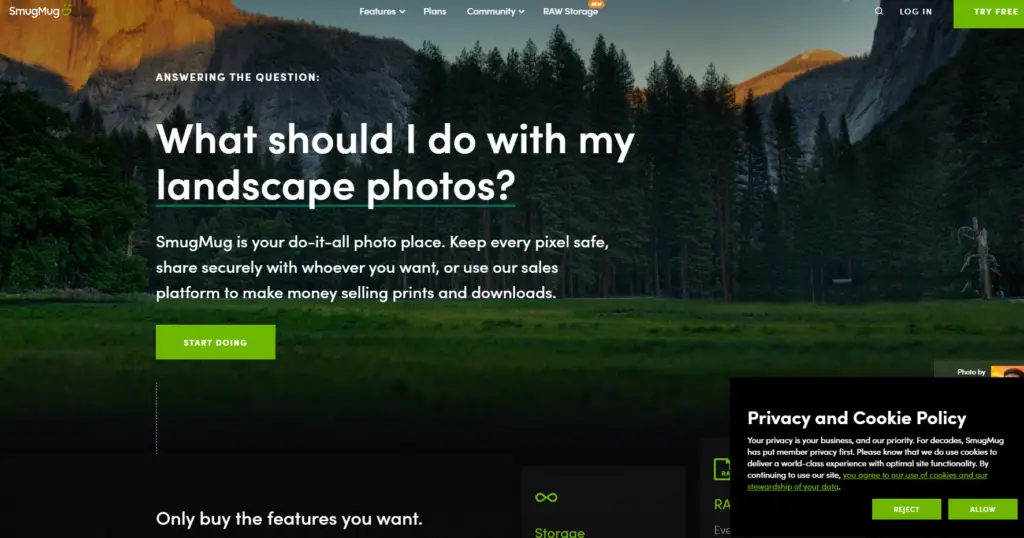Go to RAW Storage page
1024x538 pixels.
(x=570, y=12)
